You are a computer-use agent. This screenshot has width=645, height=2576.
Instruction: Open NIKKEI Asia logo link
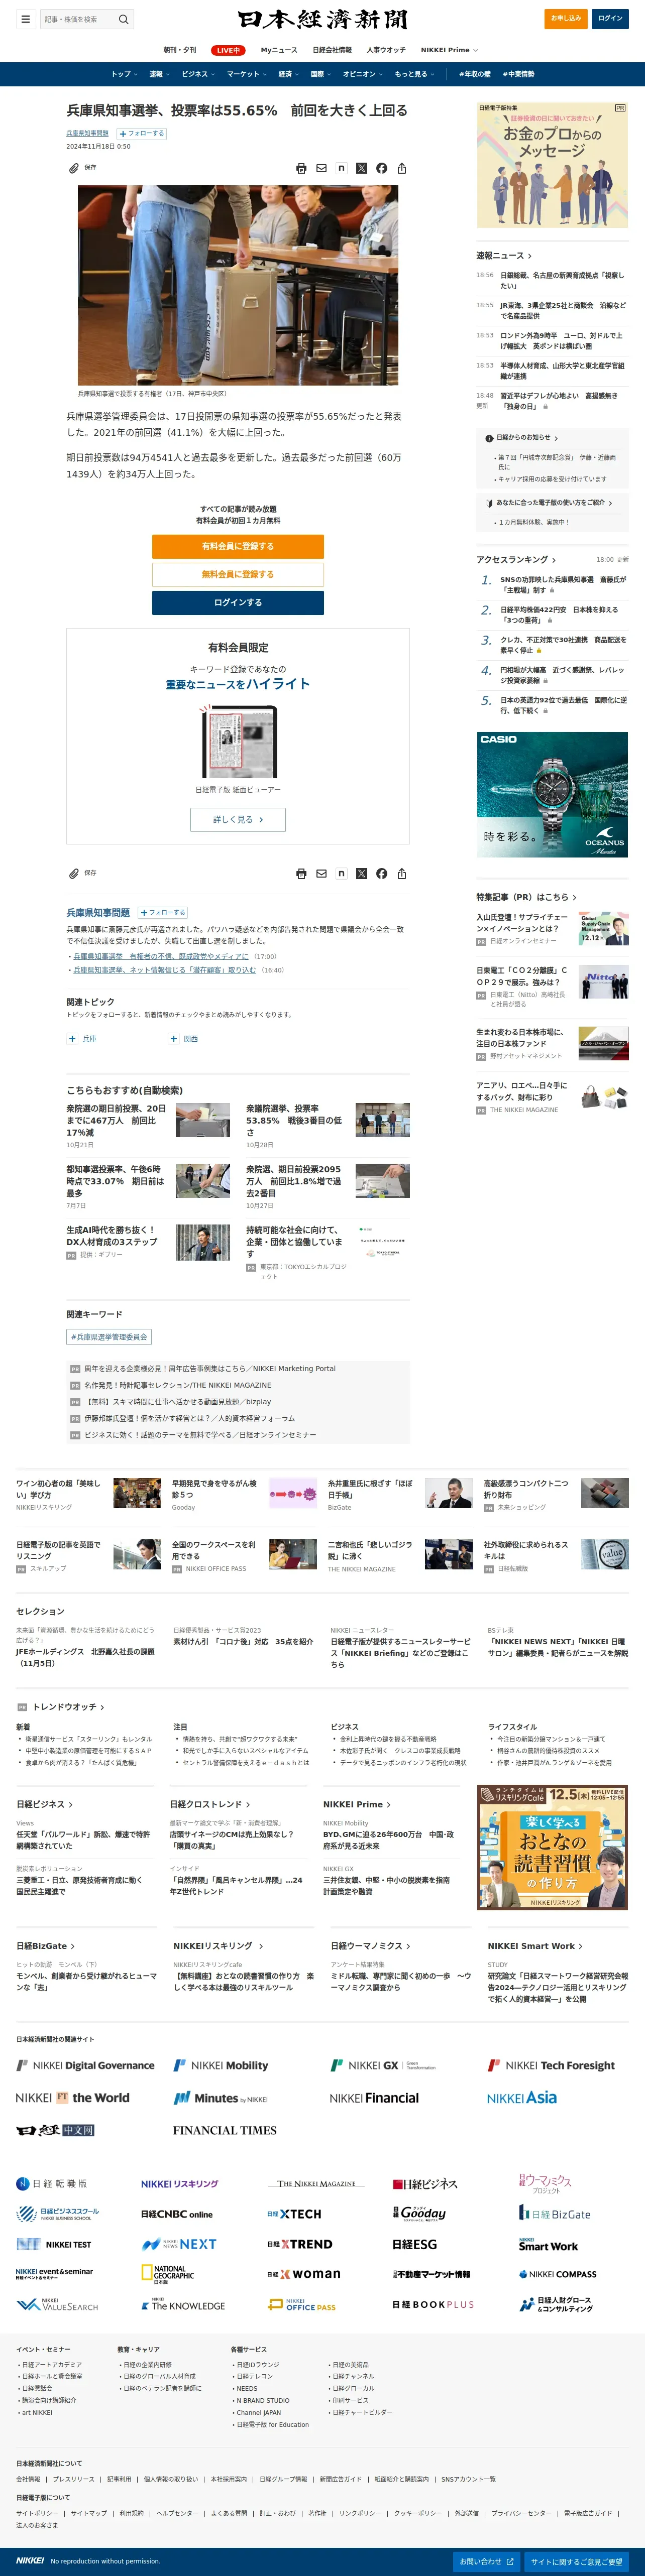pyautogui.click(x=522, y=2098)
